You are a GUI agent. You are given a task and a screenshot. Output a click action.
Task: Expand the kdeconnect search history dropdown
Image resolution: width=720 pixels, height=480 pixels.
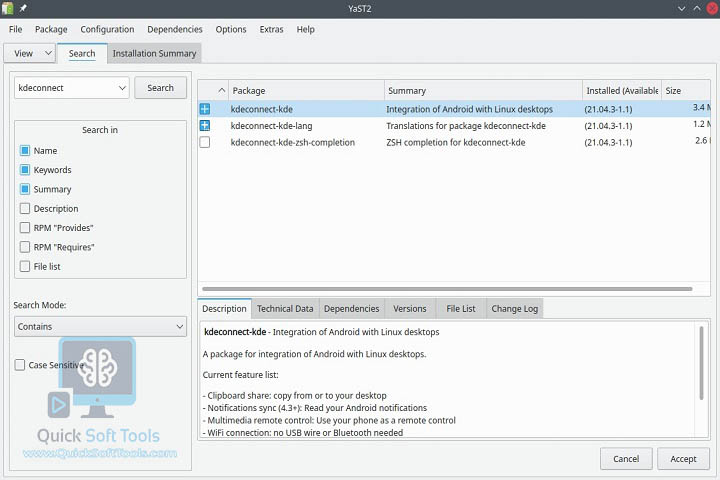click(122, 88)
